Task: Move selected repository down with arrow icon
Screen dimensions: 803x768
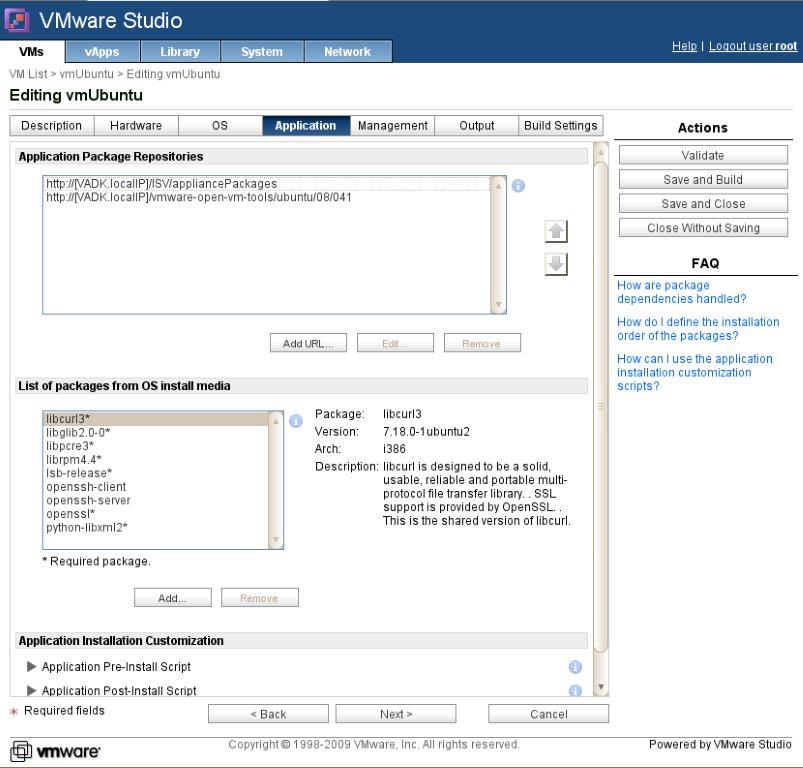Action: point(556,264)
